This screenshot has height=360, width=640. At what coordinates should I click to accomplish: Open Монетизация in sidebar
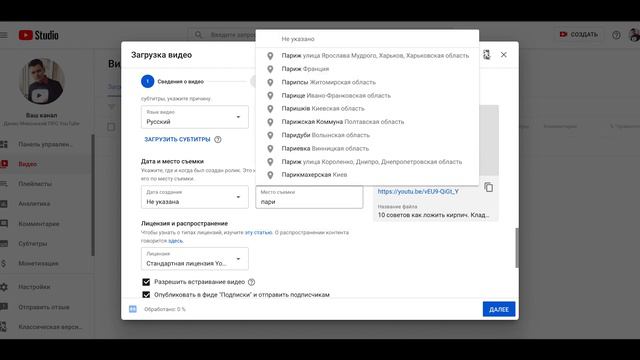click(46, 263)
